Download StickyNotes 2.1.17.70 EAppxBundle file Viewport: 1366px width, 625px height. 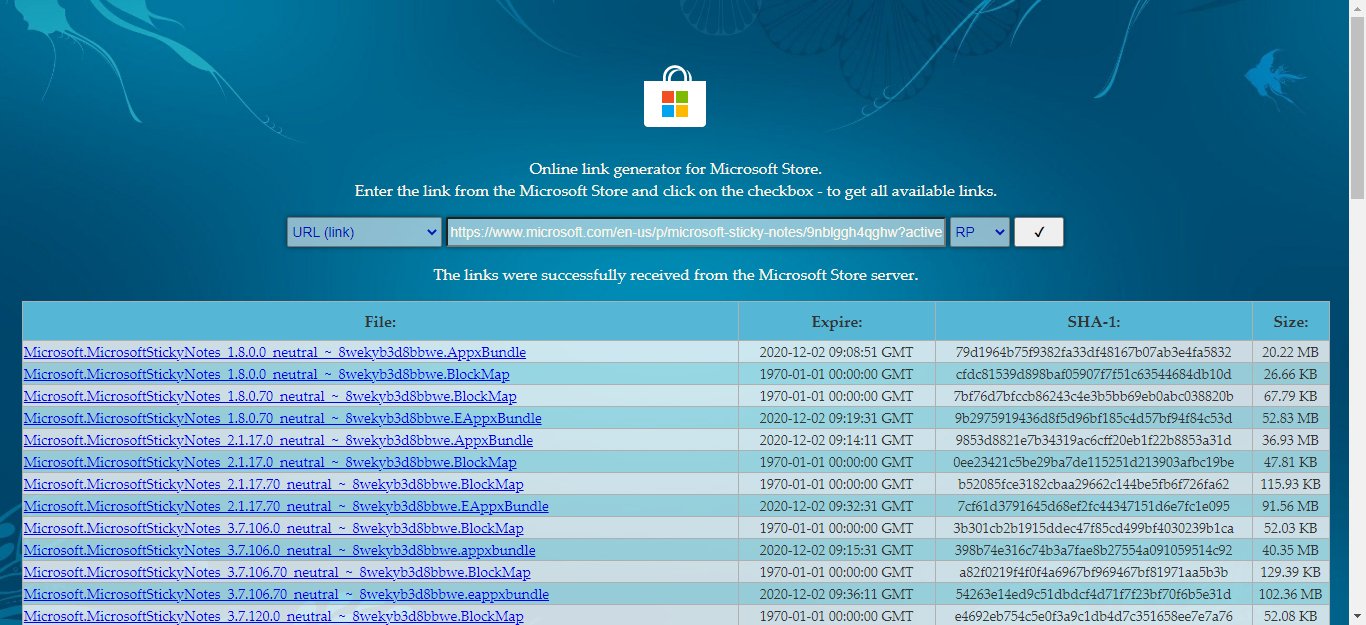(286, 506)
